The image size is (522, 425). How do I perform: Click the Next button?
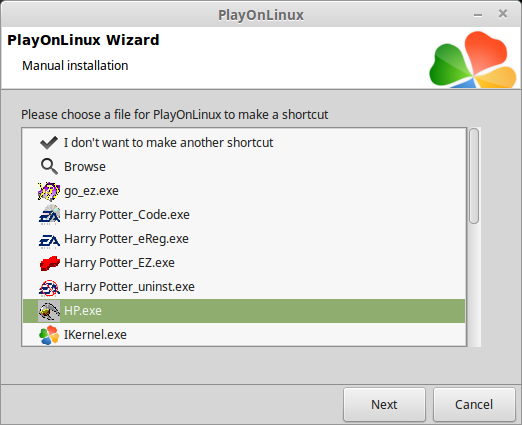pos(384,405)
